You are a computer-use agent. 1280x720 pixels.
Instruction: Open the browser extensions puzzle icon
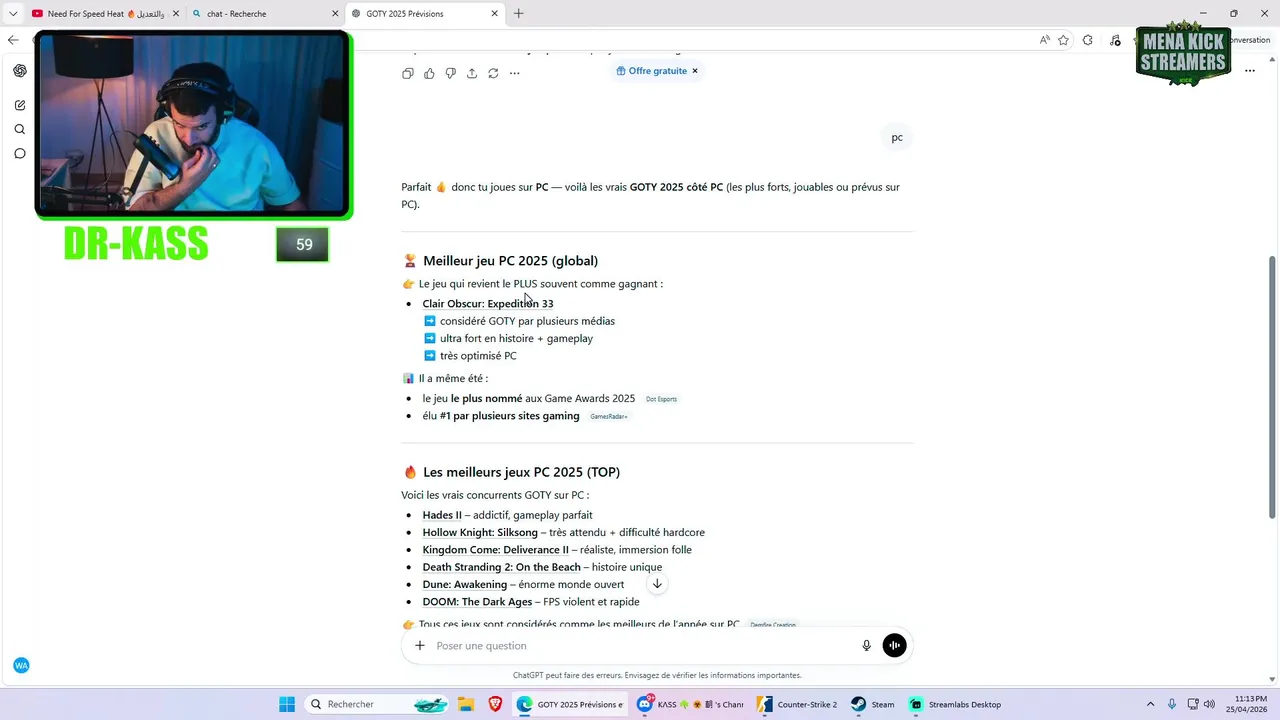(x=1088, y=40)
